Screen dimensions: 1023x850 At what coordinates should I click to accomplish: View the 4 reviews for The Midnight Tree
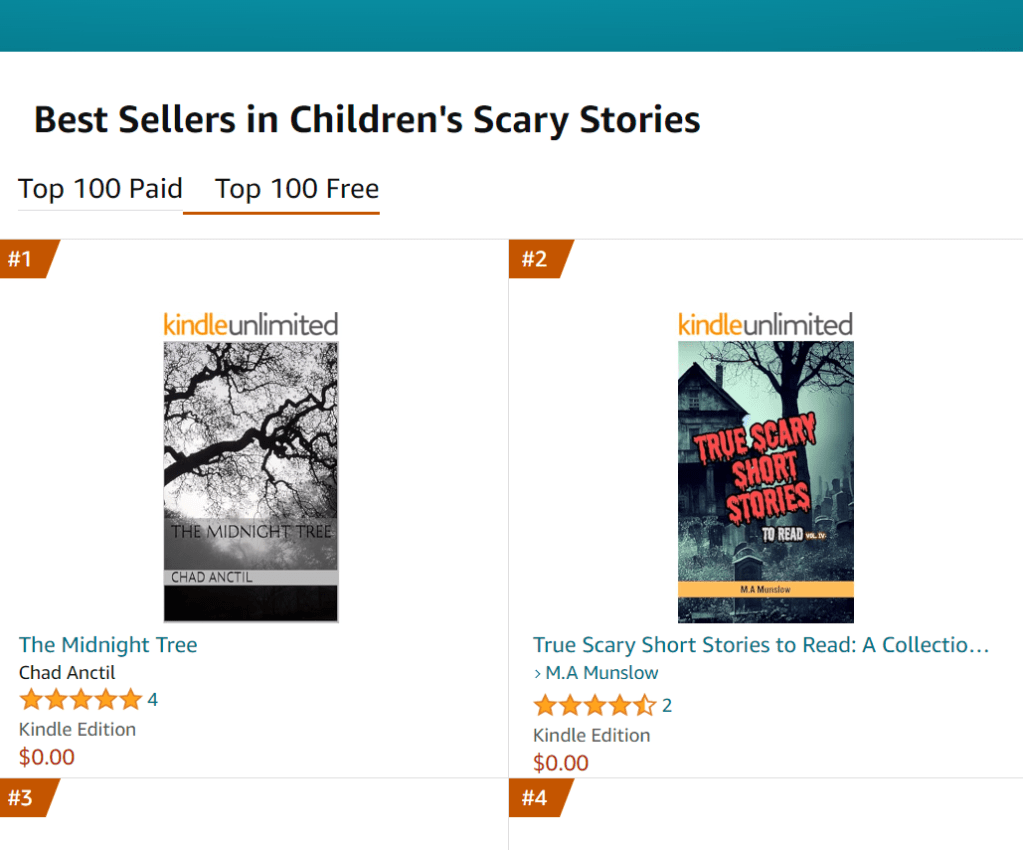(153, 700)
